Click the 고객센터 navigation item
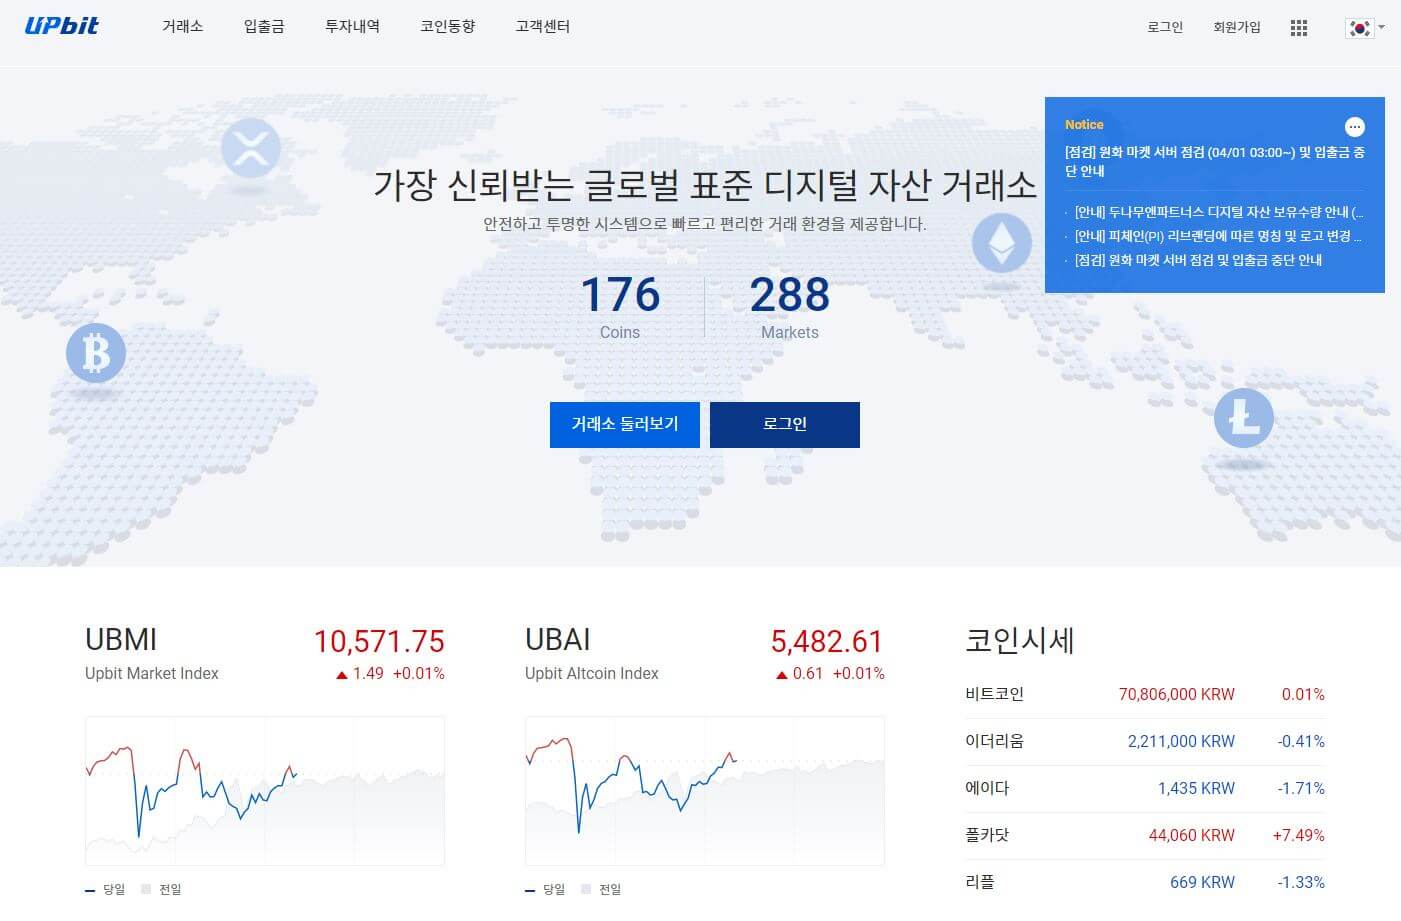The width and height of the screenshot is (1401, 921). [x=541, y=27]
